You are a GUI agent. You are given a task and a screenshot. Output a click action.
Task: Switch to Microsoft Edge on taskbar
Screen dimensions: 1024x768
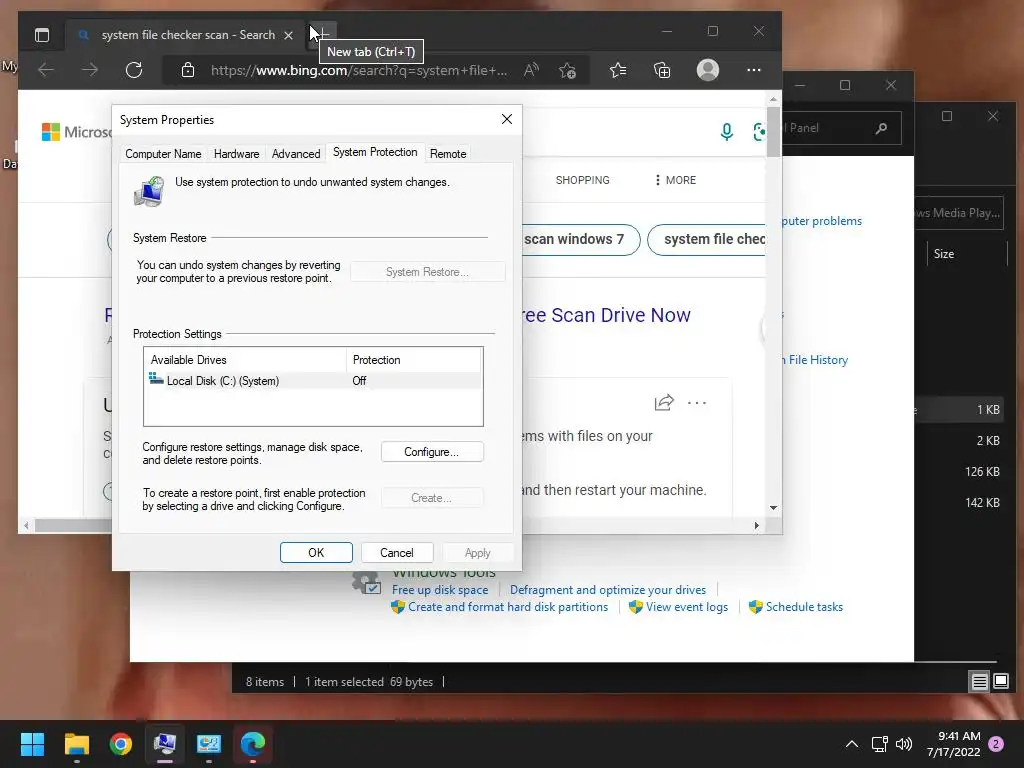coord(253,744)
